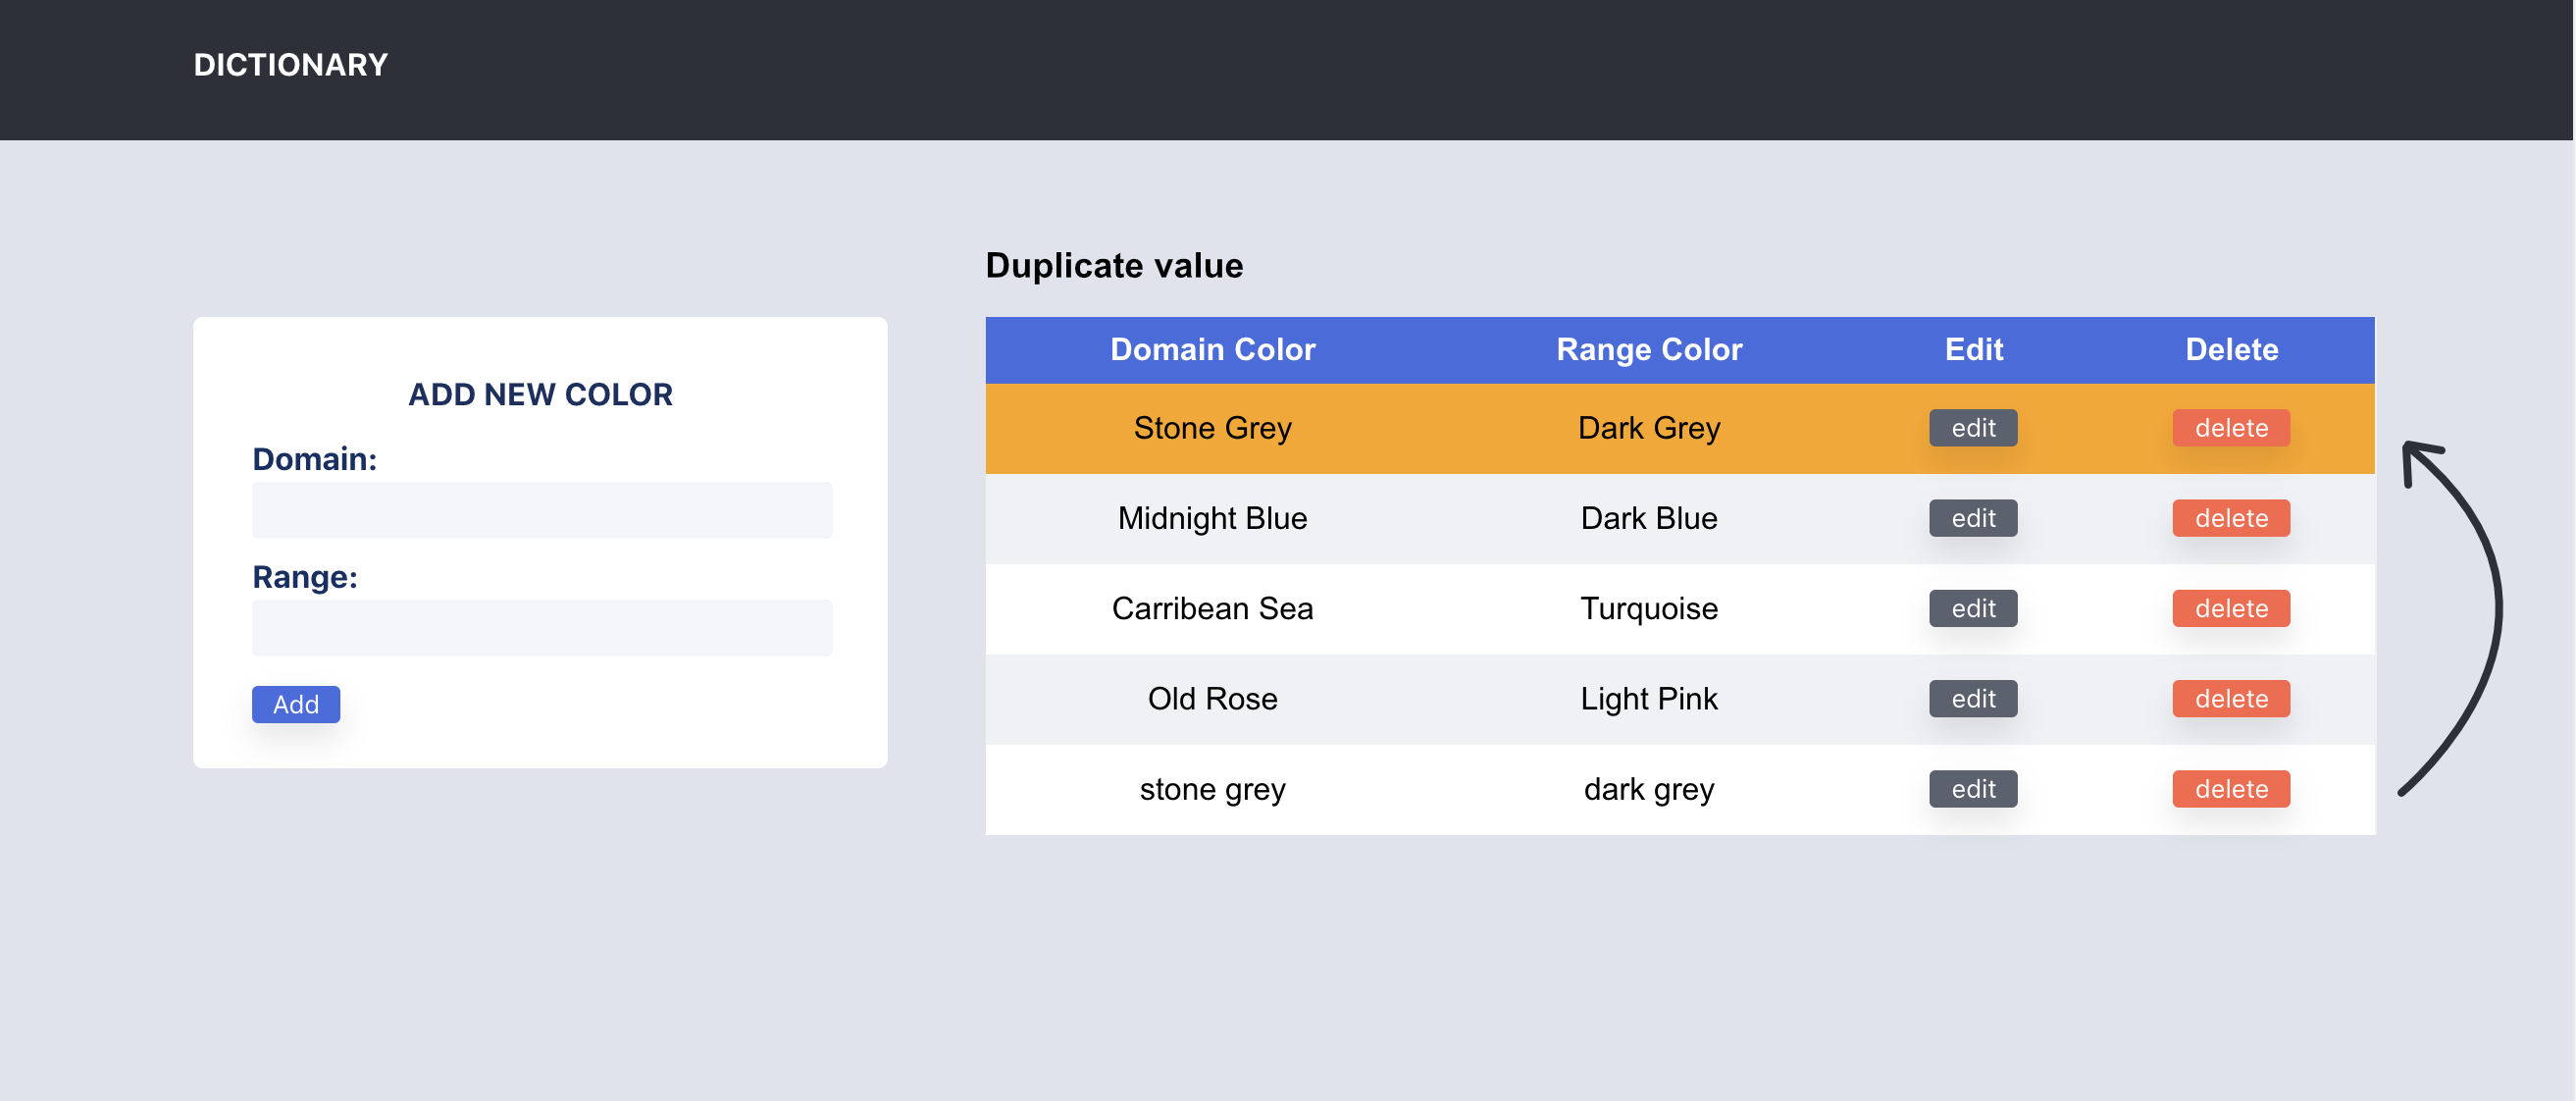
Task: Click the DICTIONARY title in the header
Action: pos(289,64)
